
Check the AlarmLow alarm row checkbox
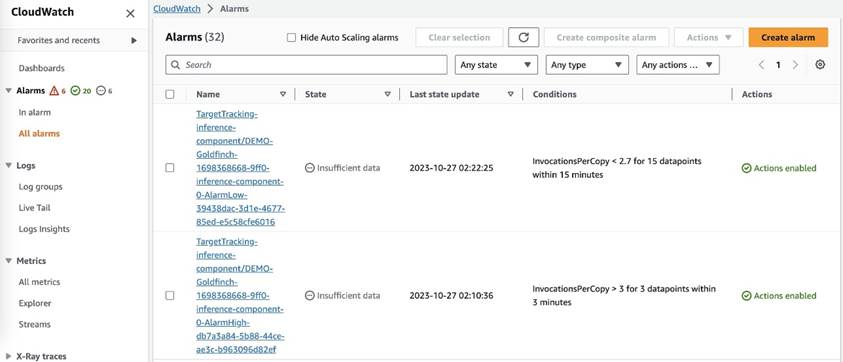(170, 168)
